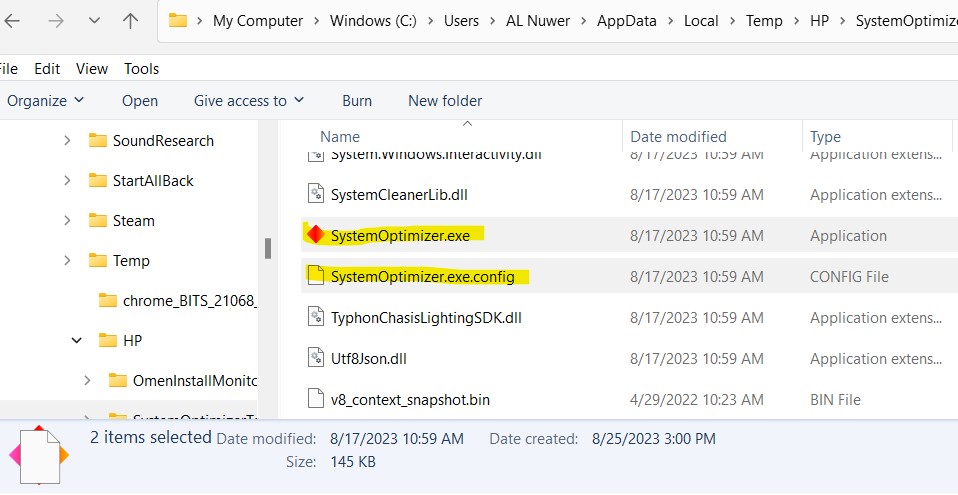Image resolution: width=958 pixels, height=495 pixels.
Task: Click the SystemOptimizer.exe red diamond icon
Action: [x=315, y=235]
